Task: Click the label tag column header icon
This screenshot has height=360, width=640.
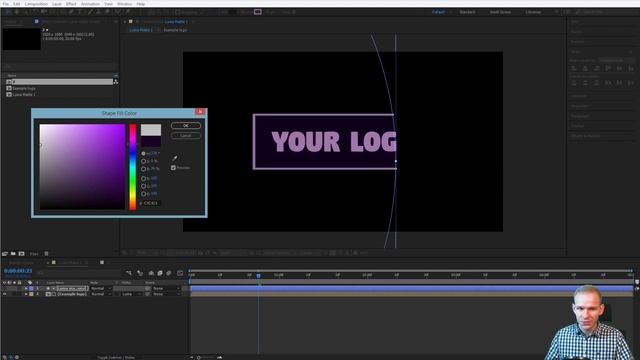Action: pos(30,282)
